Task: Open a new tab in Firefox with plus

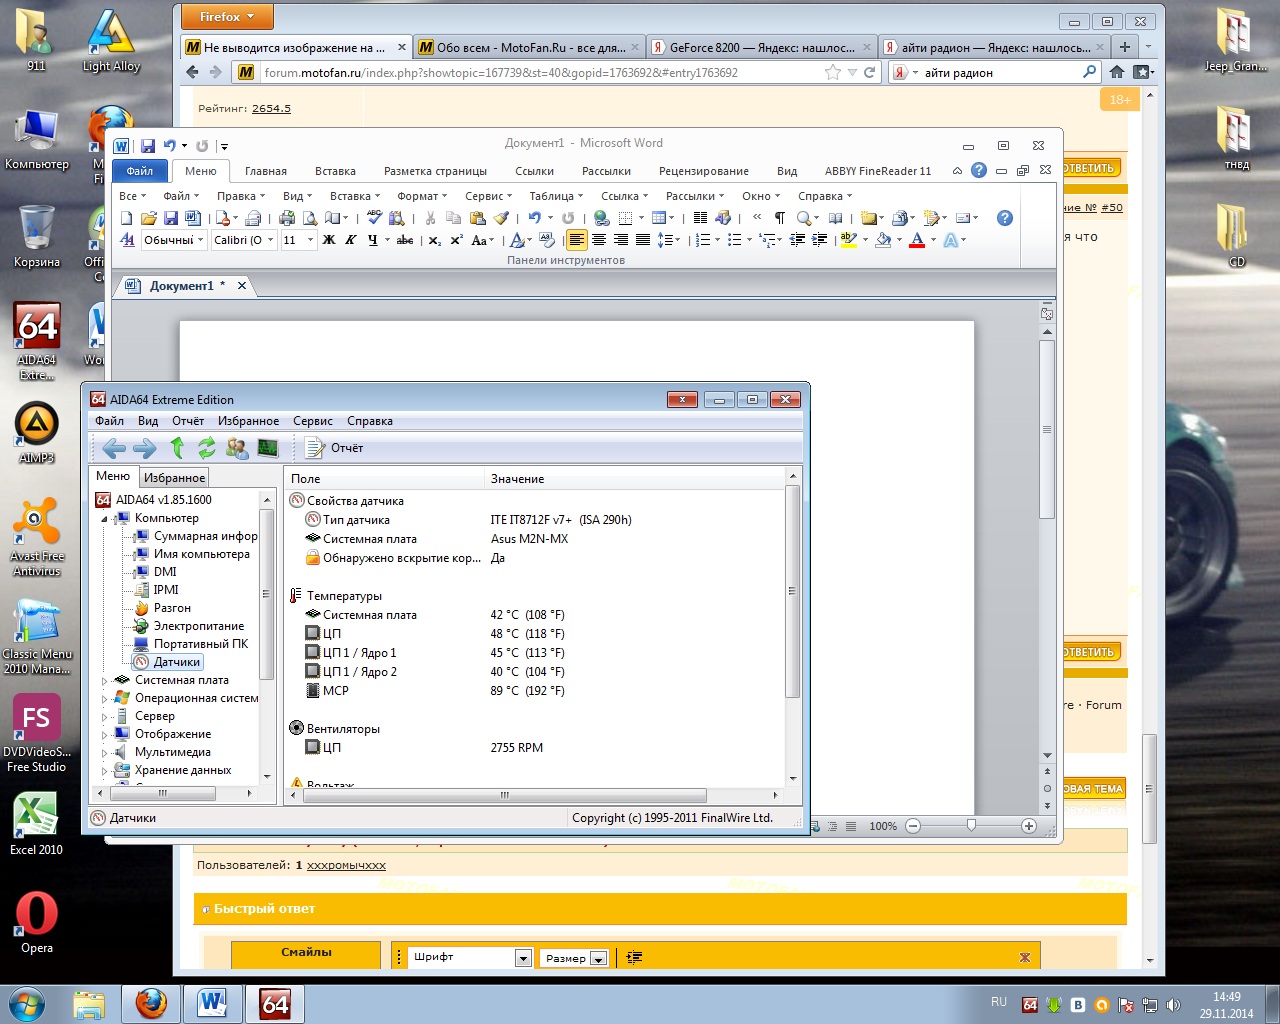Action: 1125,47
